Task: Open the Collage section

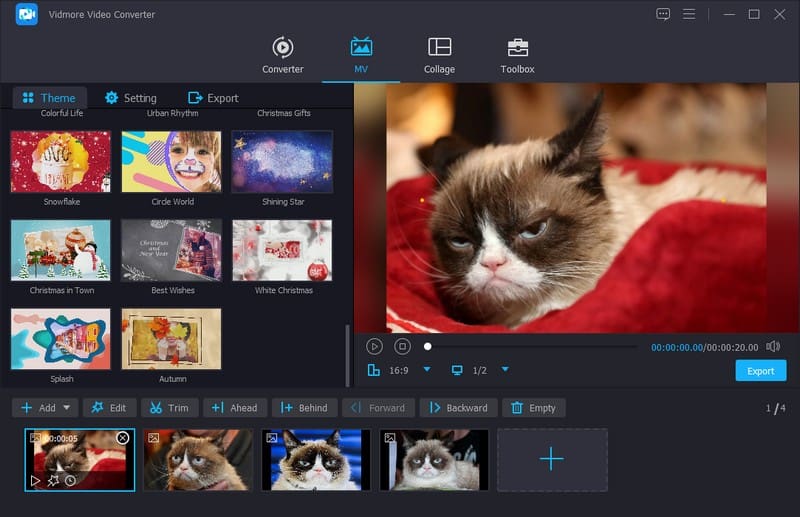Action: (x=439, y=55)
